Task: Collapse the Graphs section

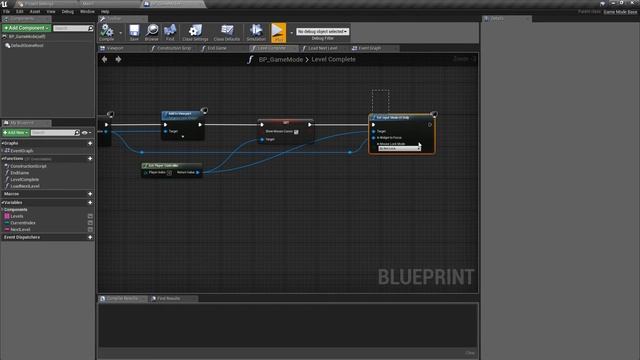Action: [2, 143]
